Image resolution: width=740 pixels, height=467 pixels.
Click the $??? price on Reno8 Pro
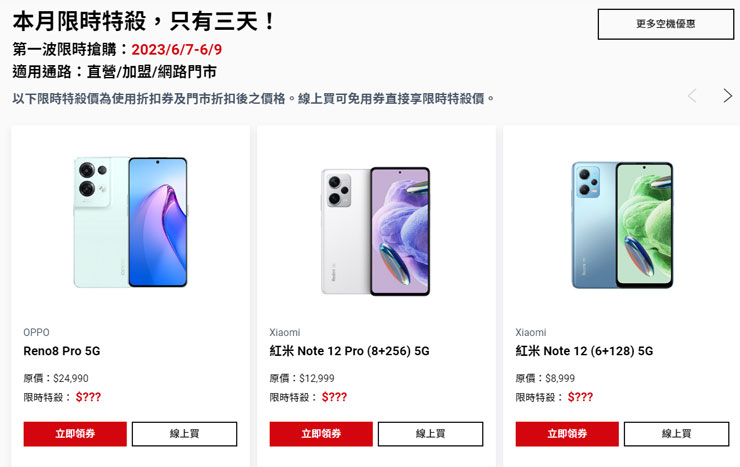tap(88, 397)
